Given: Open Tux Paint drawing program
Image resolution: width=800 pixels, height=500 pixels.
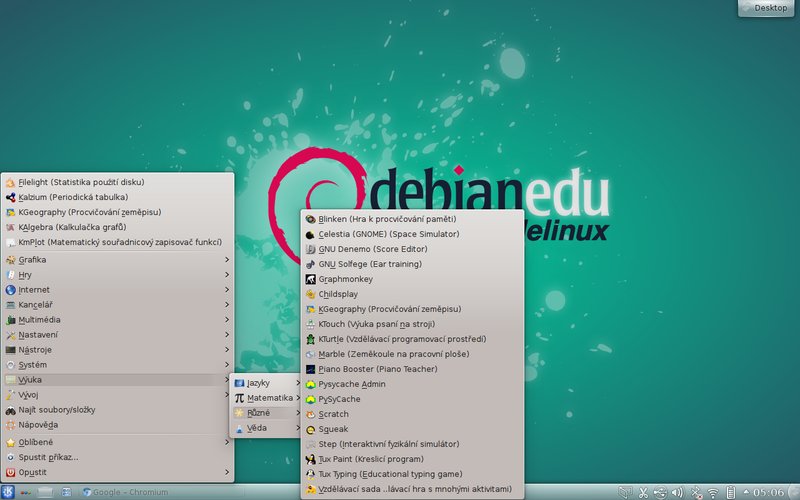Looking at the screenshot, I should coord(412,459).
